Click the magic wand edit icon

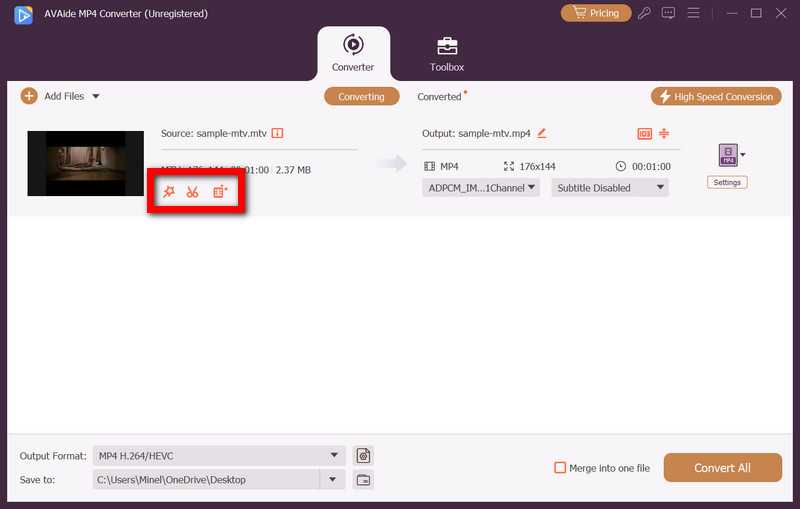click(169, 191)
